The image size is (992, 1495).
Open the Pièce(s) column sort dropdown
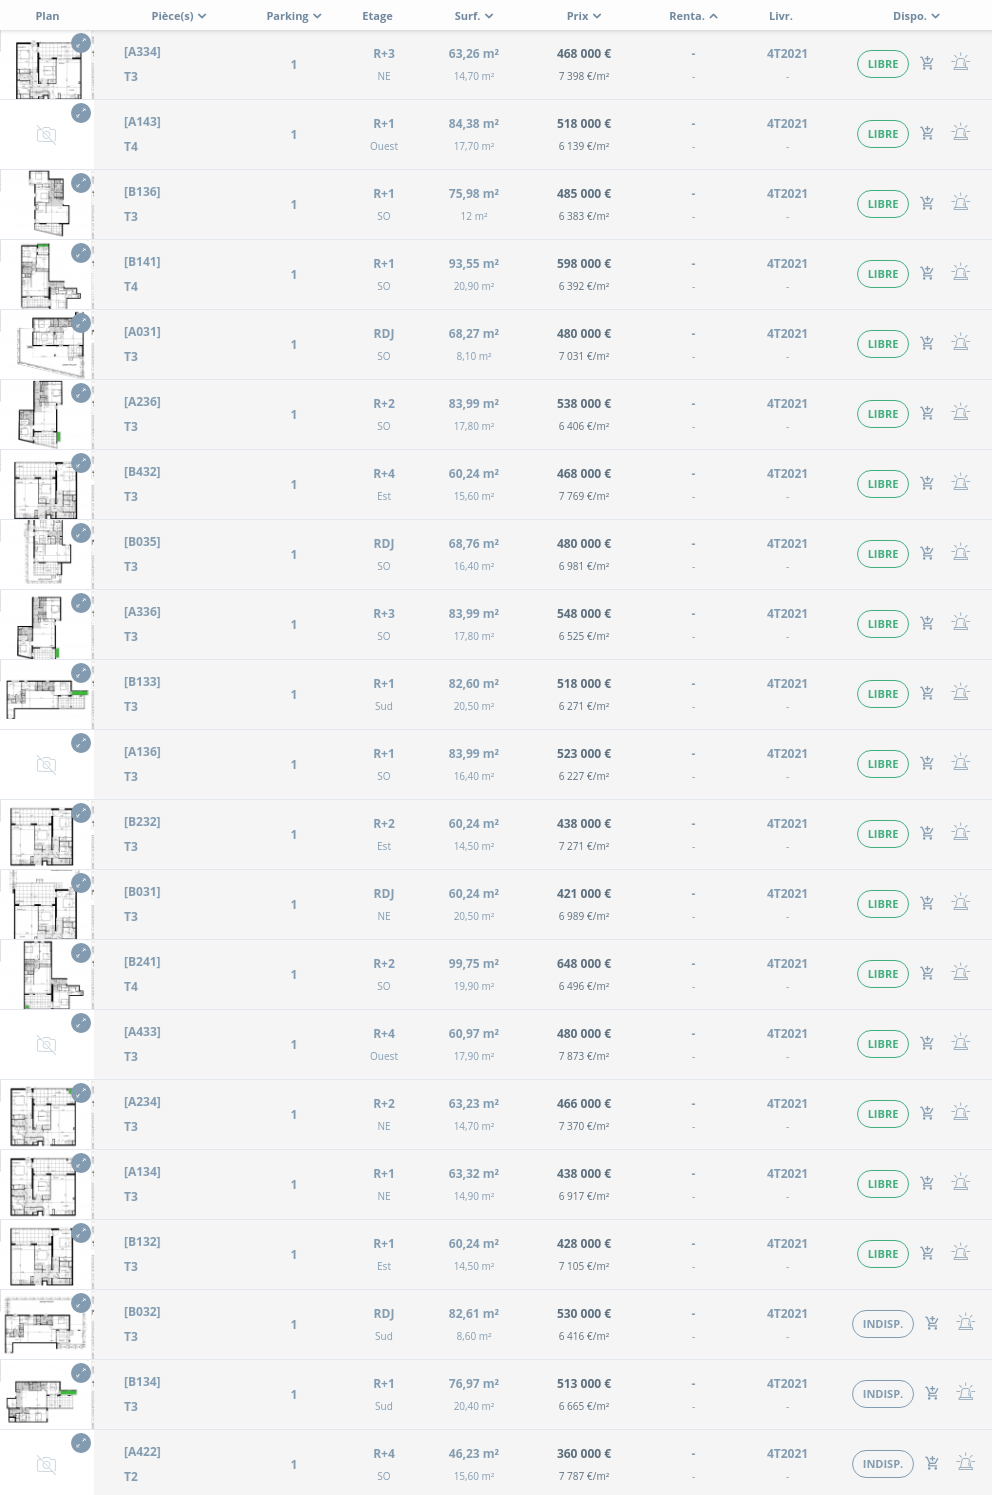tap(179, 16)
